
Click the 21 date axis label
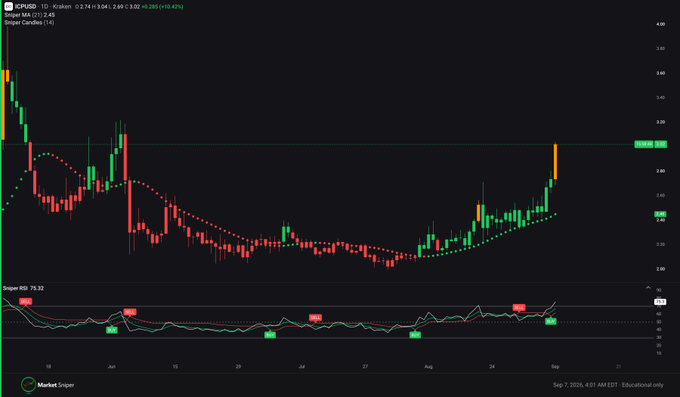pos(618,367)
